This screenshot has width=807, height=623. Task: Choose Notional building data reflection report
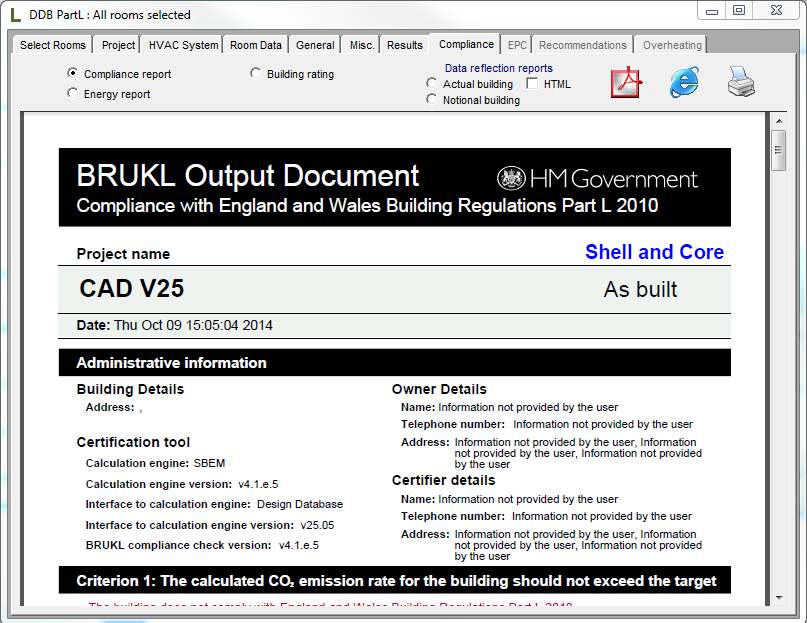(x=432, y=99)
